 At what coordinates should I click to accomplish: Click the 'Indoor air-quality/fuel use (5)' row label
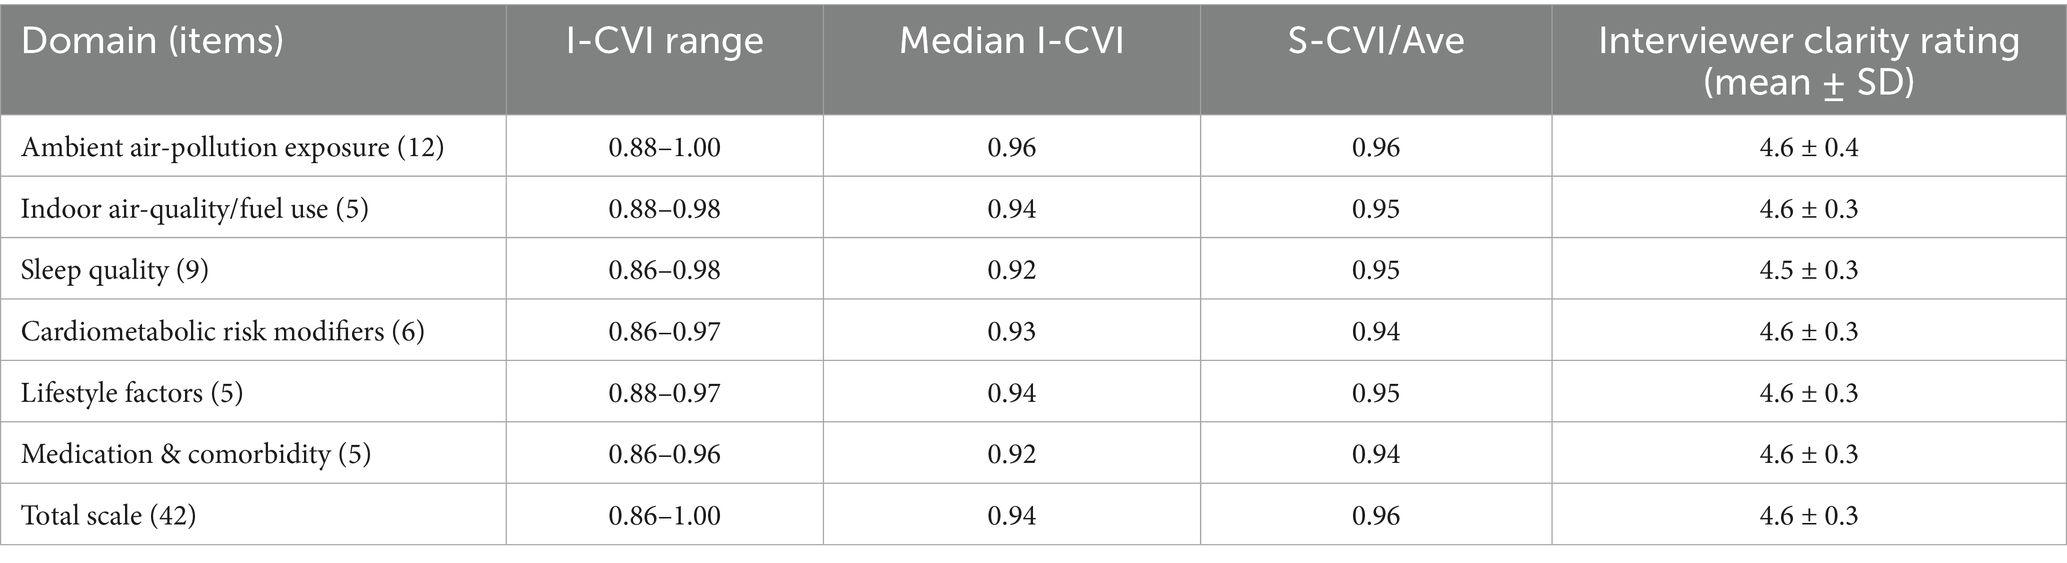coord(194,209)
